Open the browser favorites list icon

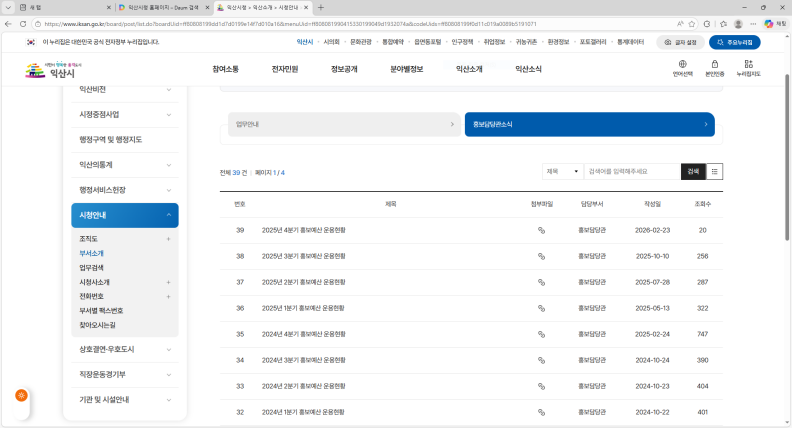pos(723,24)
